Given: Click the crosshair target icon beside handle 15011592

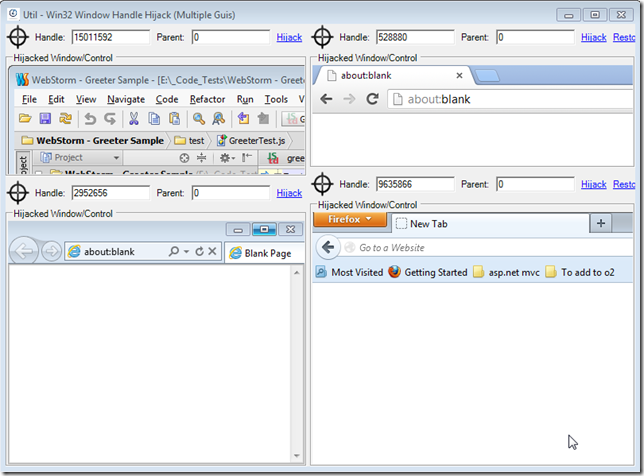Looking at the screenshot, I should (x=18, y=37).
